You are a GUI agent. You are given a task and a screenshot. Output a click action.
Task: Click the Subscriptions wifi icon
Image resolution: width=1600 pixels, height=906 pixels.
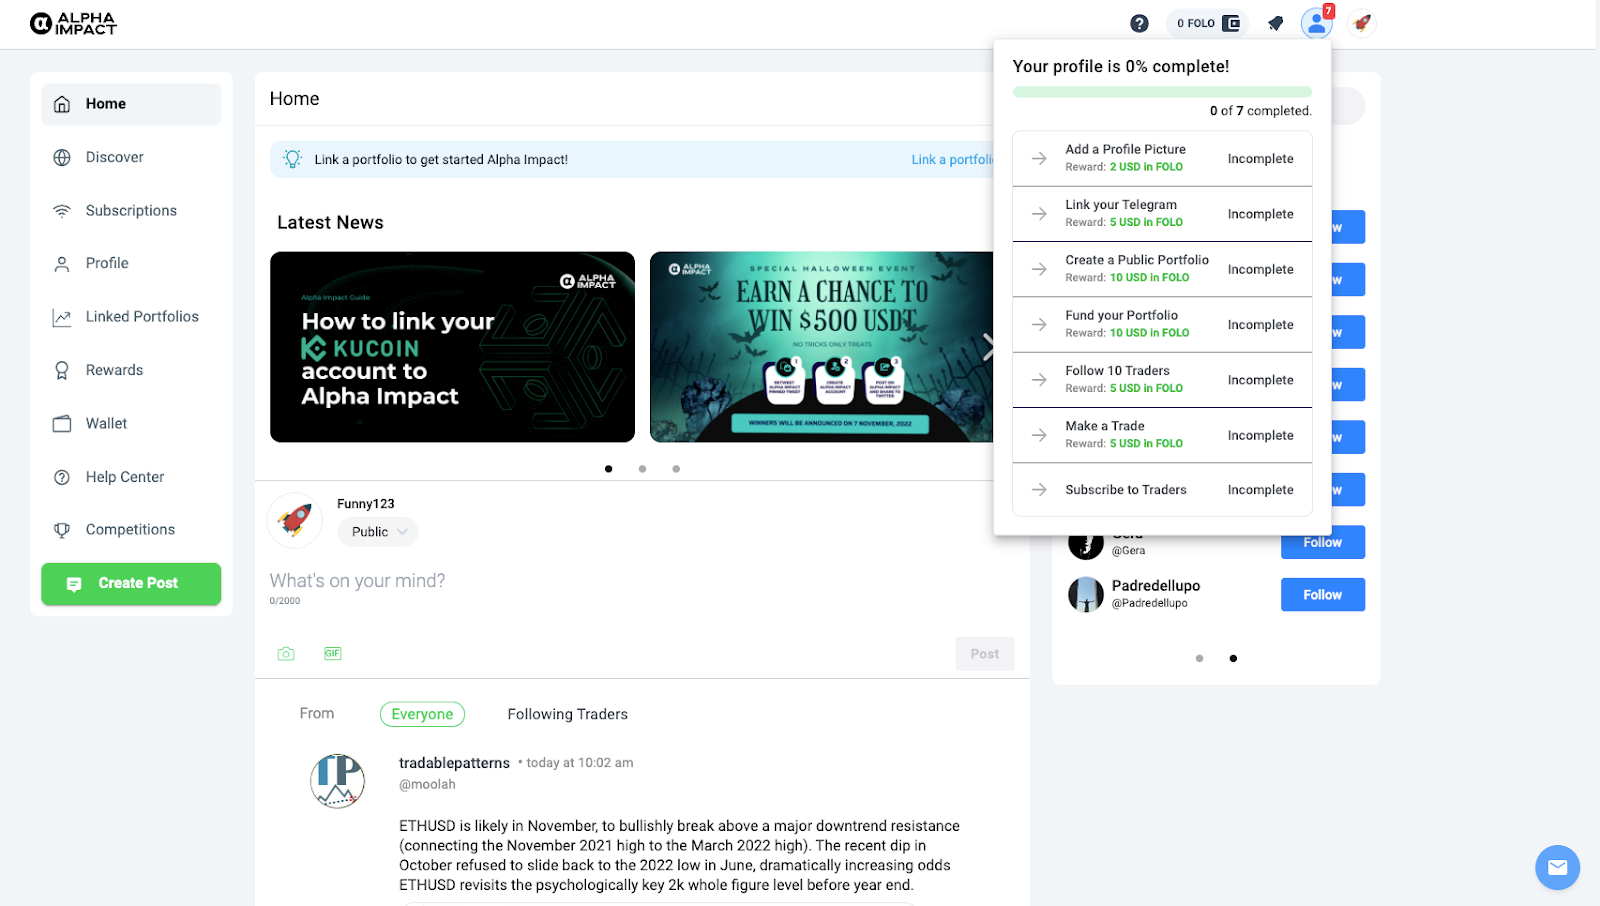[62, 211]
